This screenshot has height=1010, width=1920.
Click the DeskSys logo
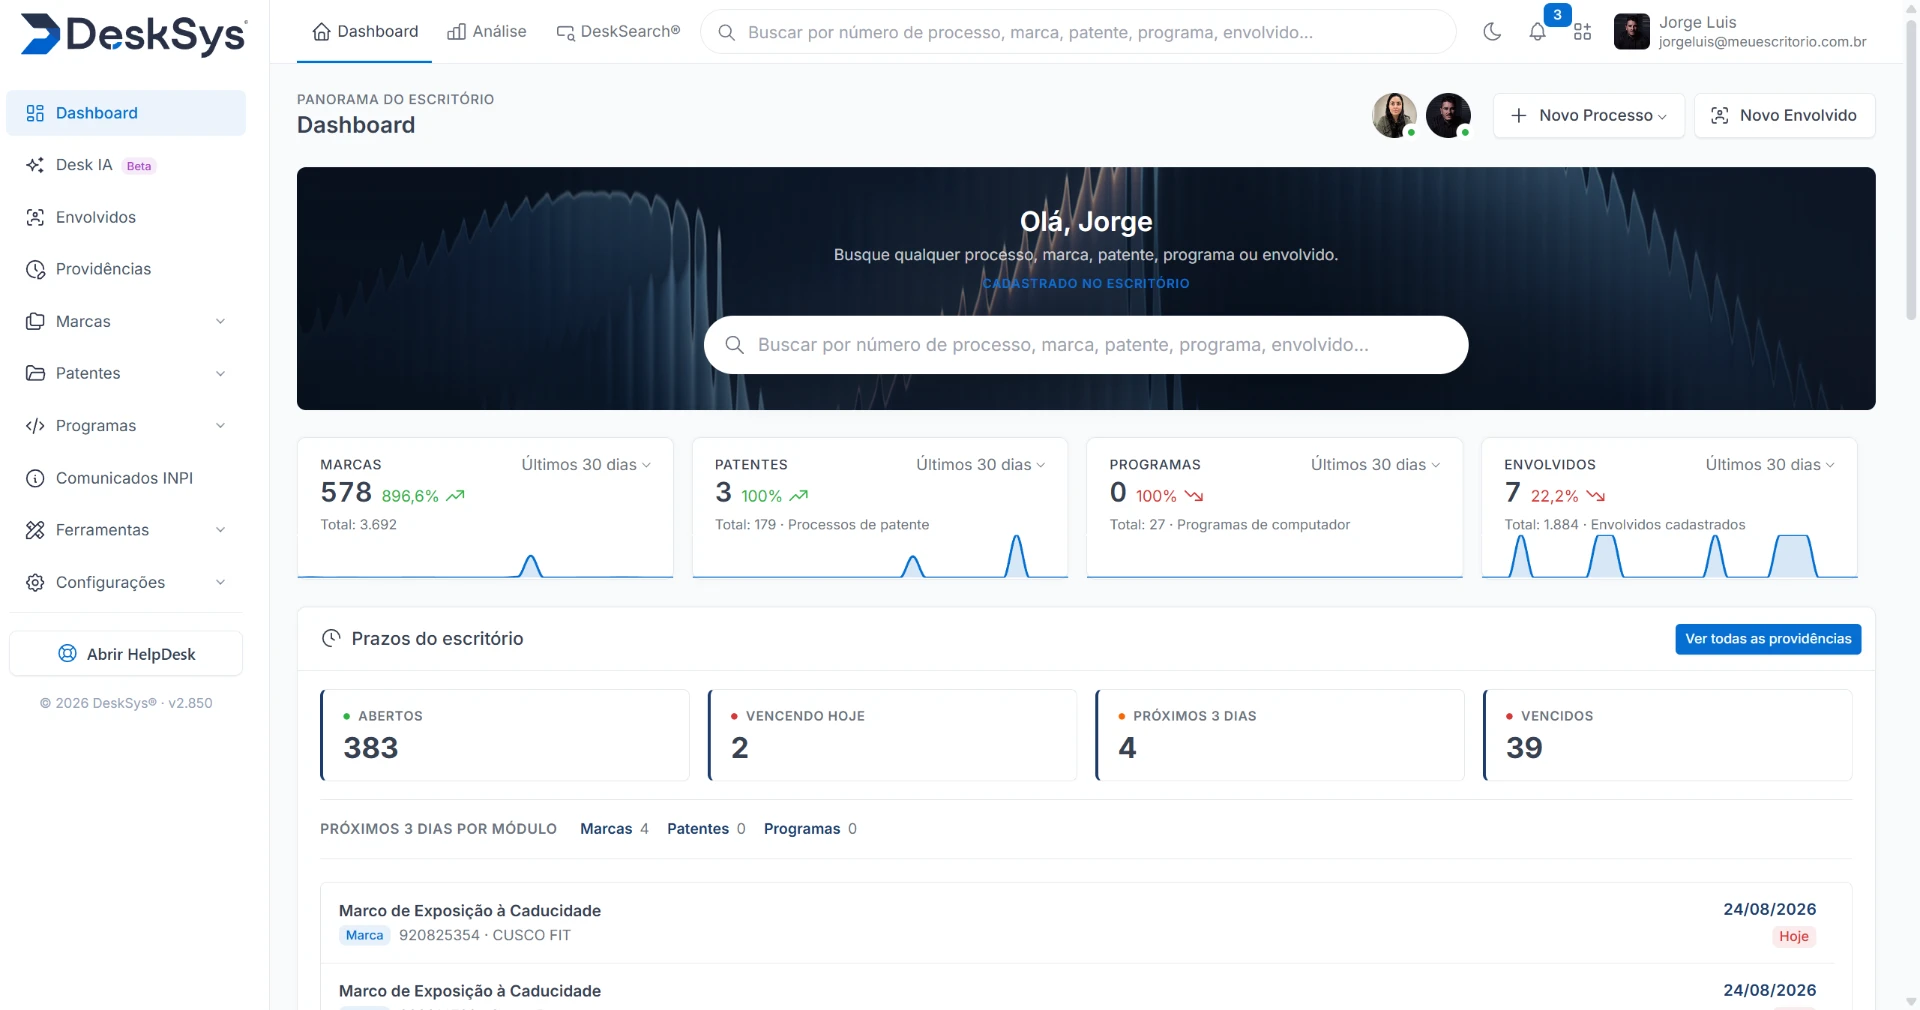pyautogui.click(x=133, y=34)
